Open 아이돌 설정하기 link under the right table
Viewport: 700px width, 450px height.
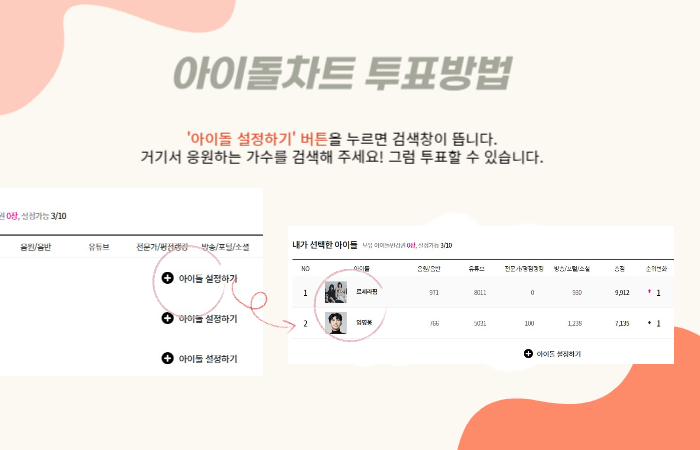pyautogui.click(x=558, y=354)
